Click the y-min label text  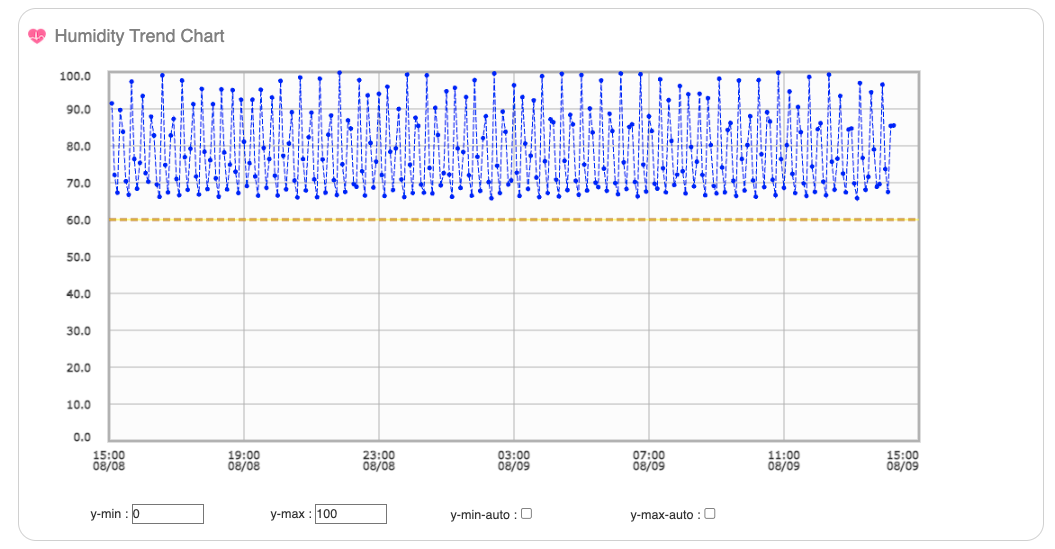(x=109, y=514)
